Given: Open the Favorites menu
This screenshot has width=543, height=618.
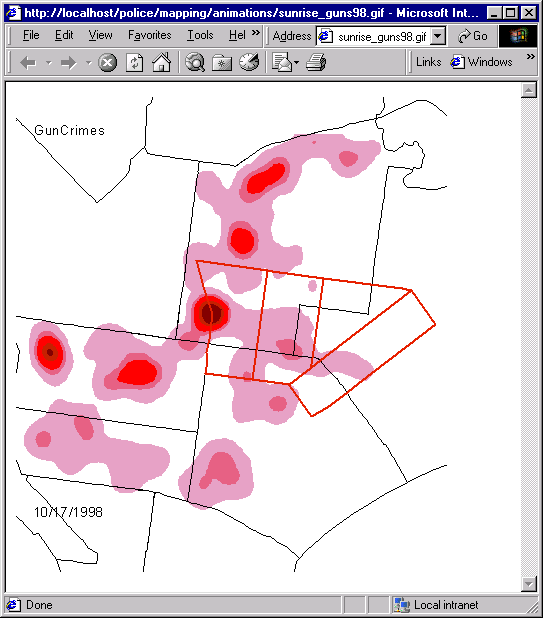Looking at the screenshot, I should 150,35.
